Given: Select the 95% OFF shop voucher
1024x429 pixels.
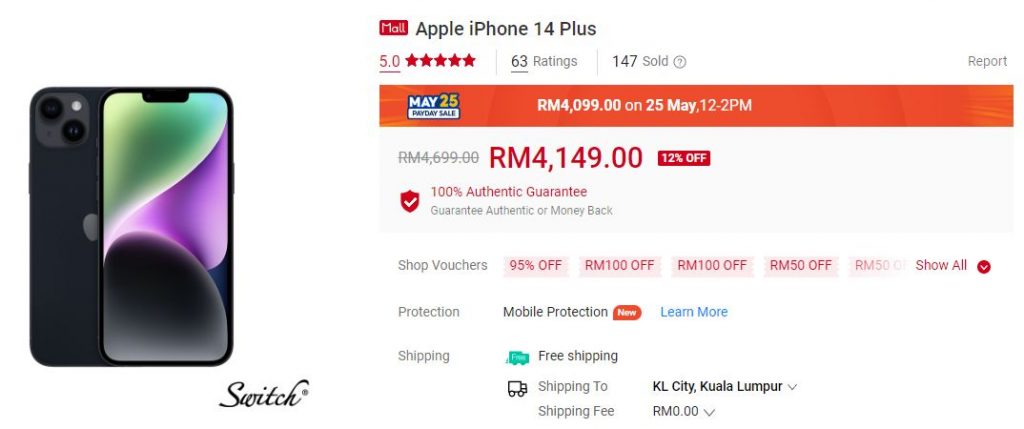Looking at the screenshot, I should [536, 266].
